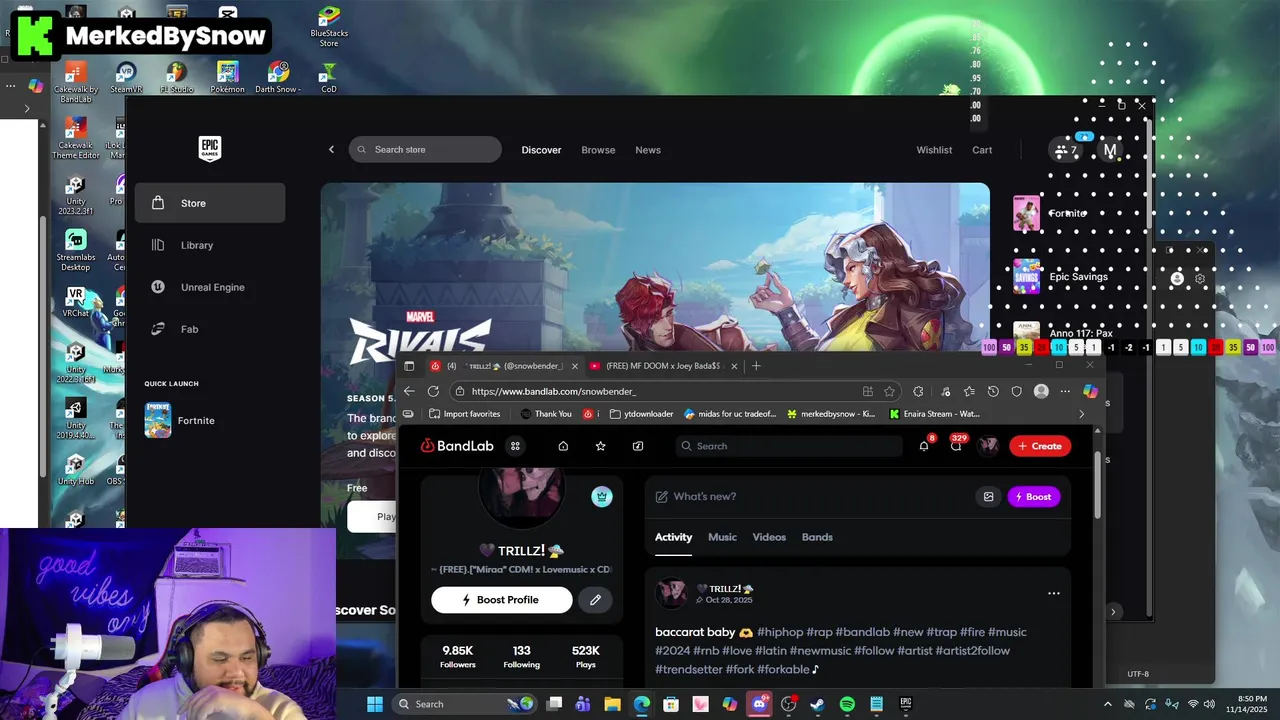Switch to the Music profile tab
This screenshot has height=720, width=1280.
tap(722, 537)
